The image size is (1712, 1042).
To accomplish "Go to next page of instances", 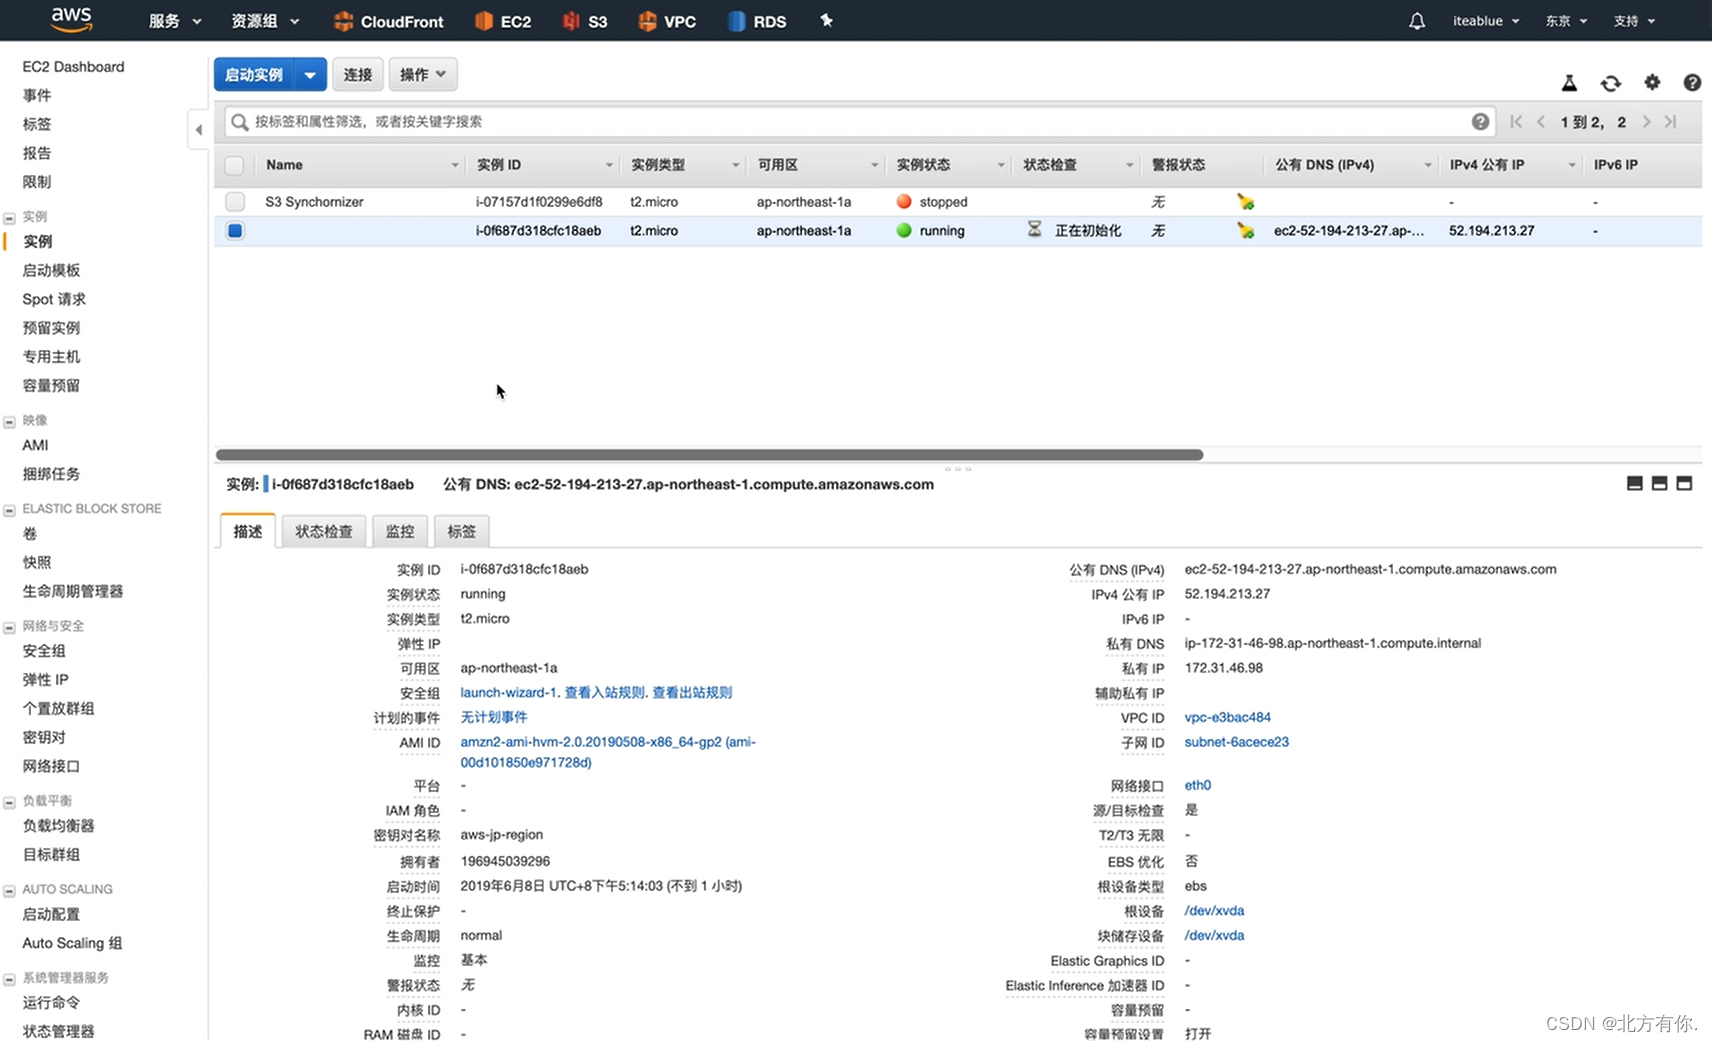I will tap(1646, 121).
